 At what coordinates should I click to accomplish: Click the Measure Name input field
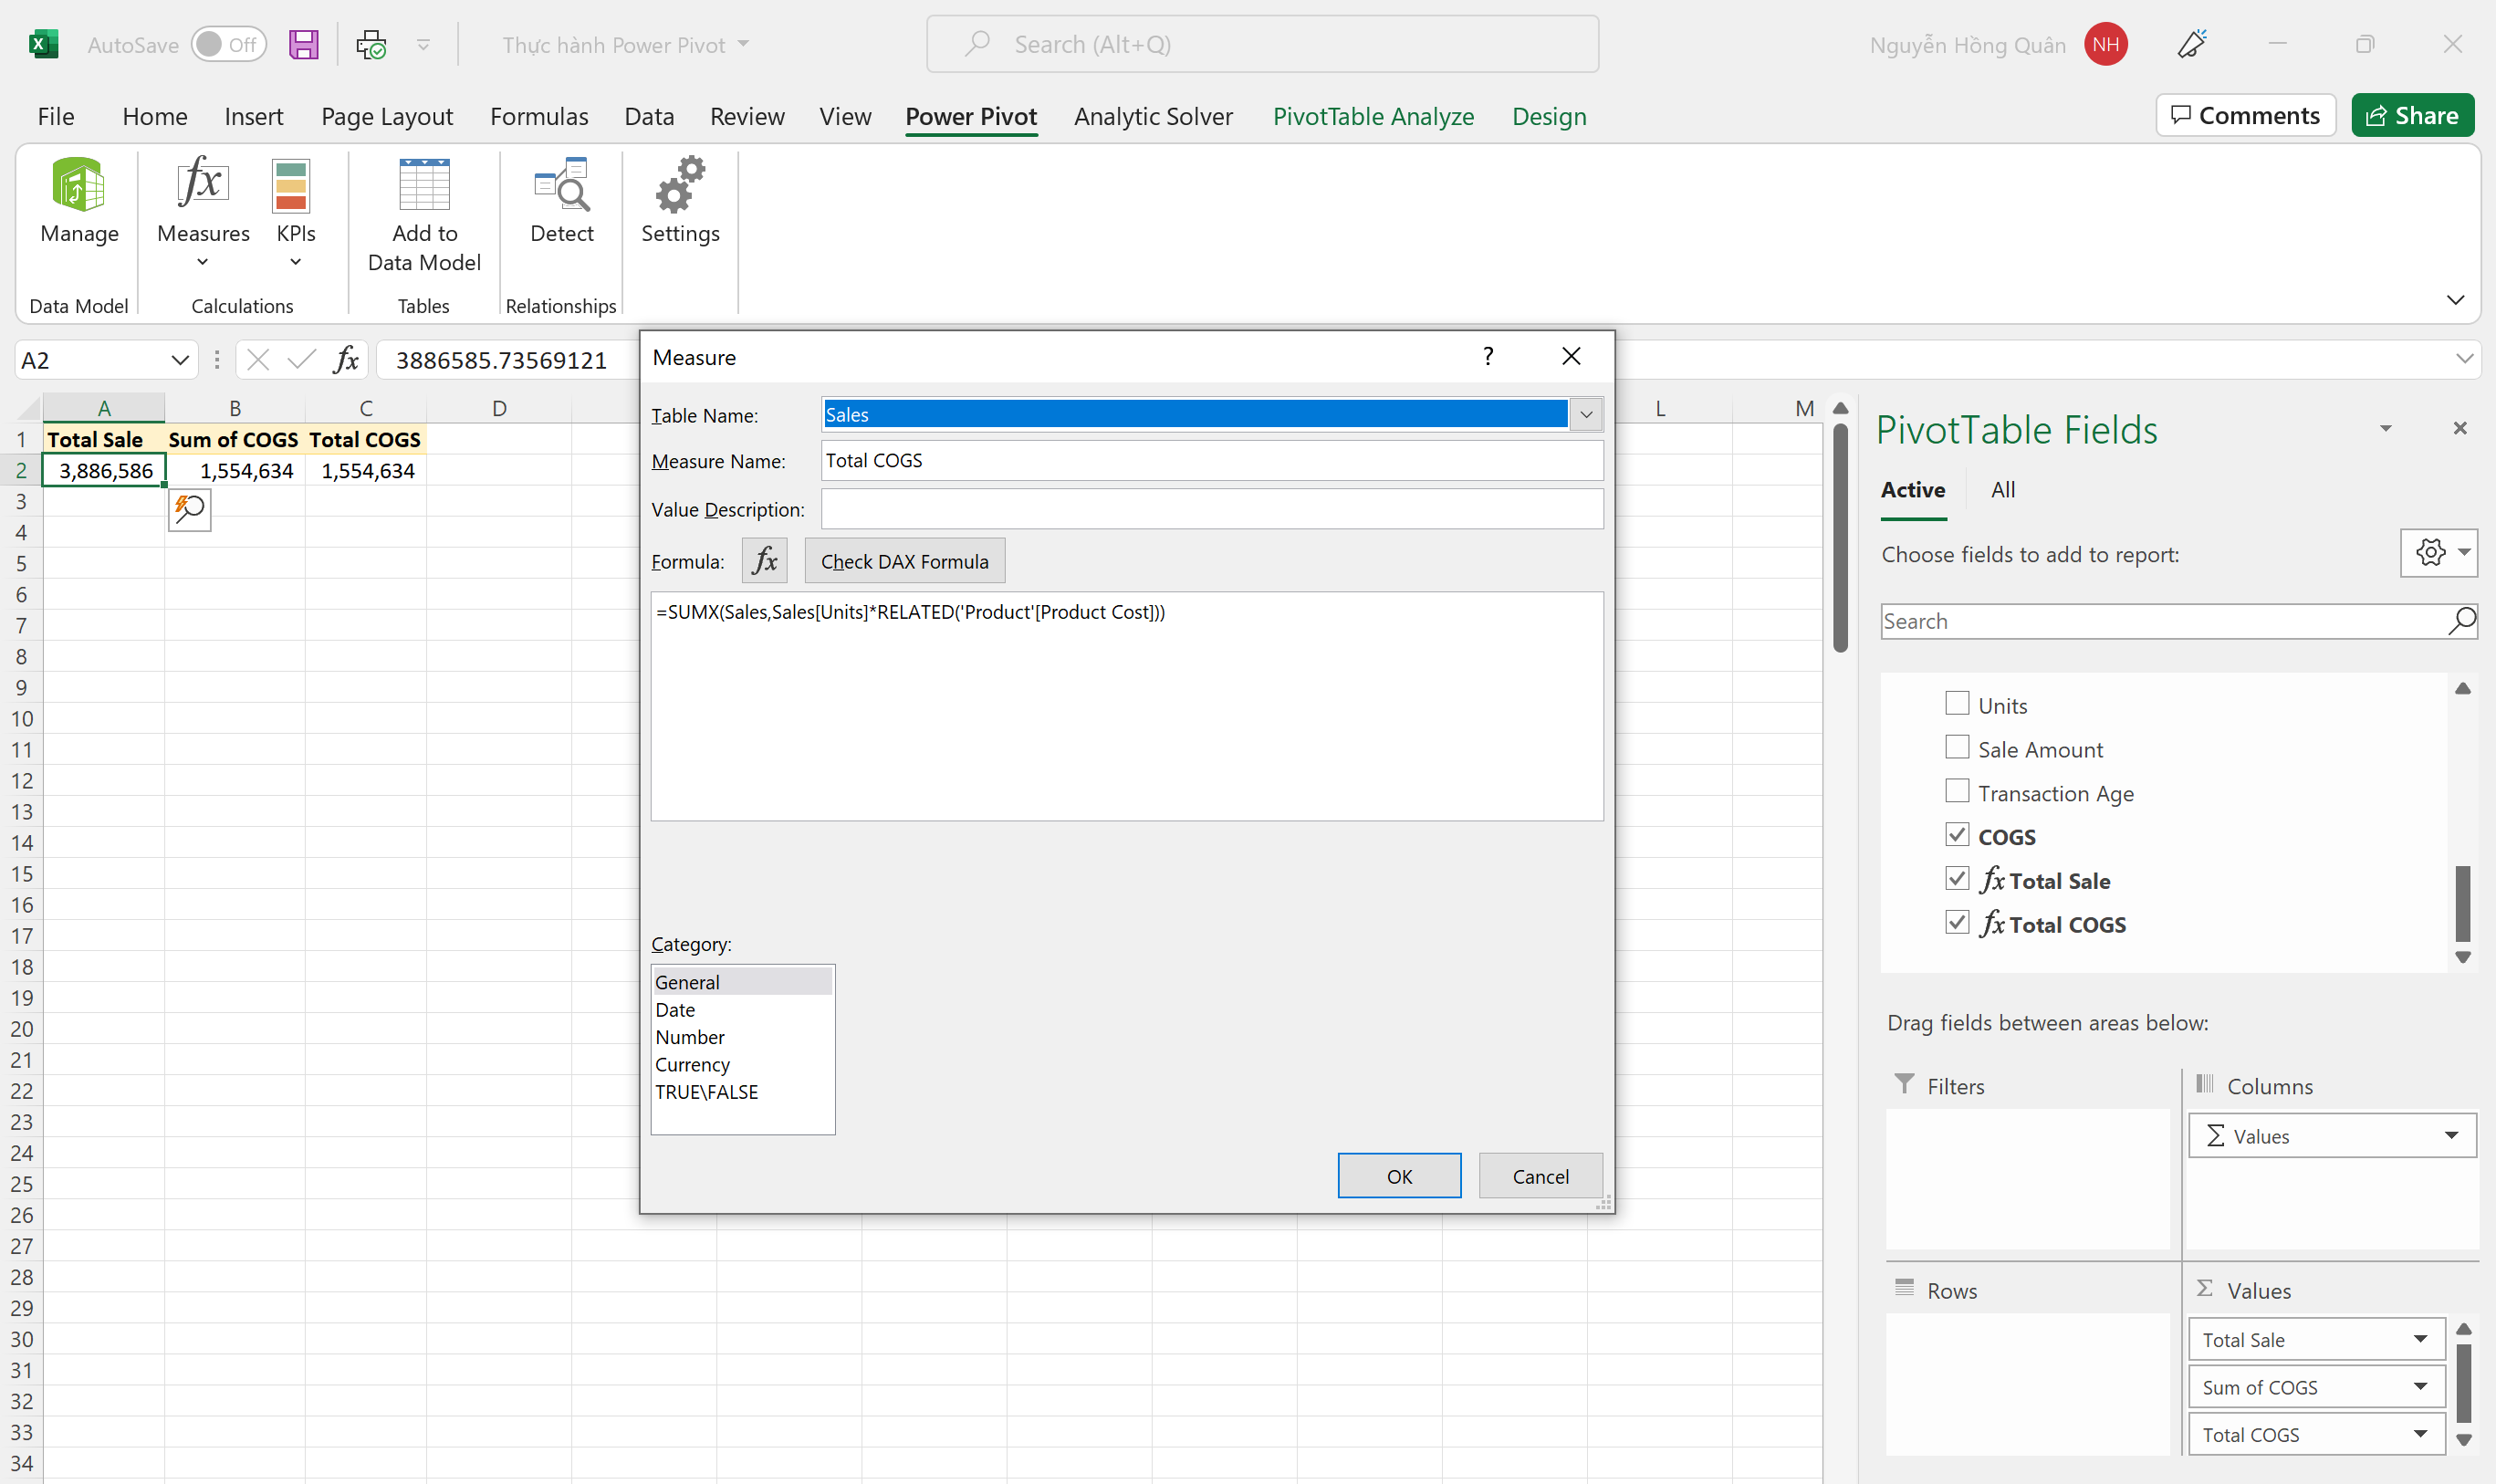point(1211,461)
